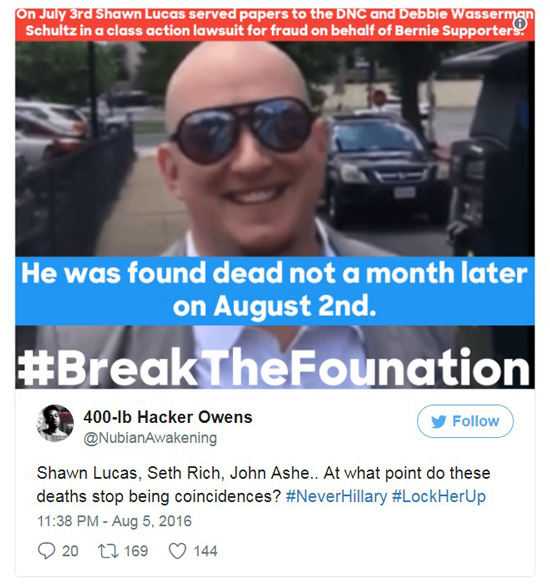
Task: Click the reply speech bubble icon
Action: click(x=47, y=551)
